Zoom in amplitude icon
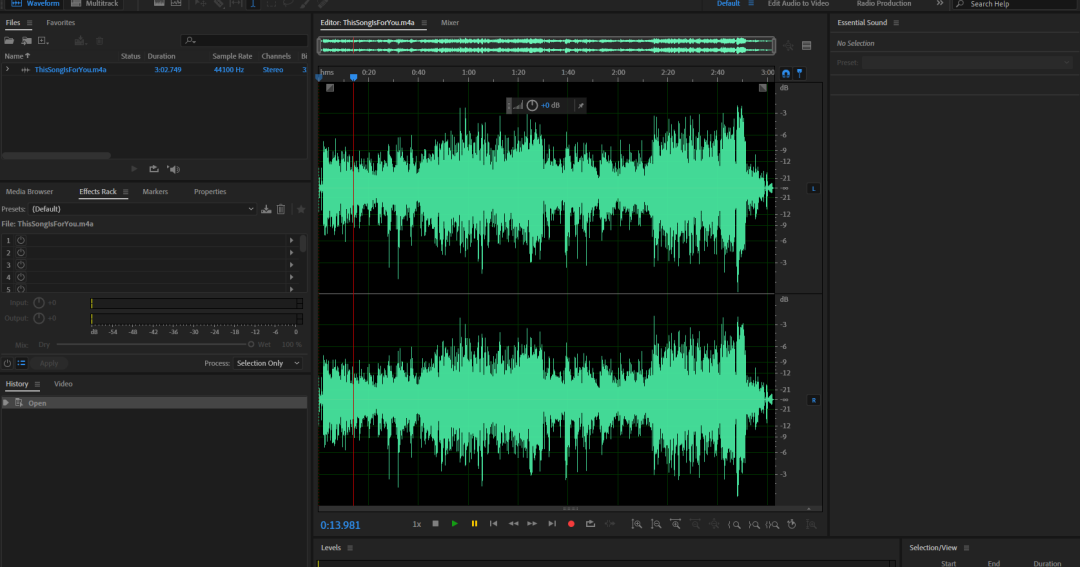The image size is (1080, 567). (636, 524)
